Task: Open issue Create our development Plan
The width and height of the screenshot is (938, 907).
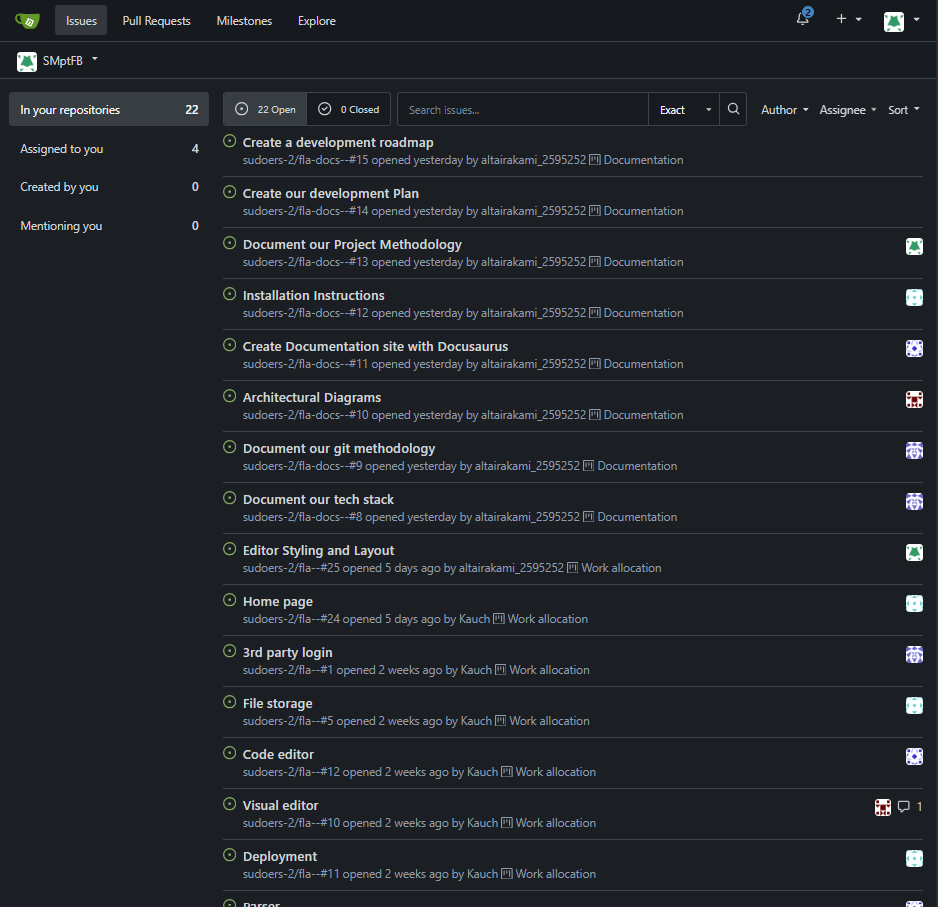Action: (x=331, y=193)
